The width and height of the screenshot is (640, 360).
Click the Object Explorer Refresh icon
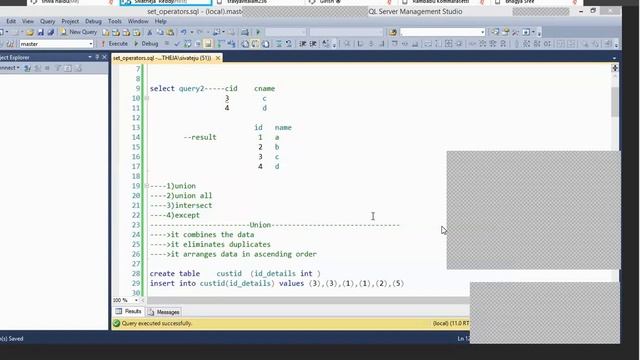click(68, 68)
